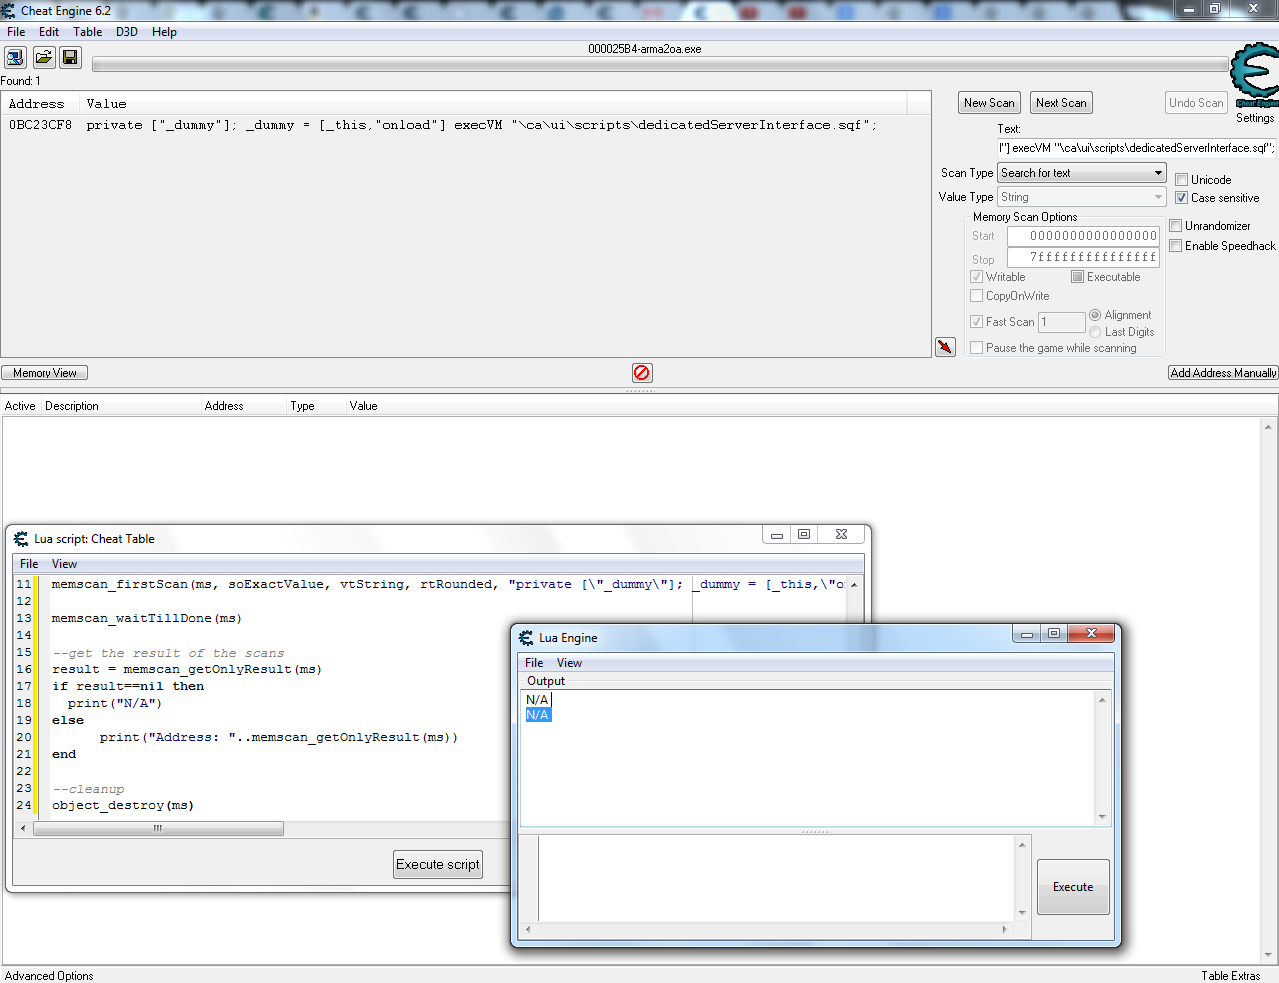The height and width of the screenshot is (983, 1279).
Task: Enable the Unicode checkbox
Action: [1181, 180]
